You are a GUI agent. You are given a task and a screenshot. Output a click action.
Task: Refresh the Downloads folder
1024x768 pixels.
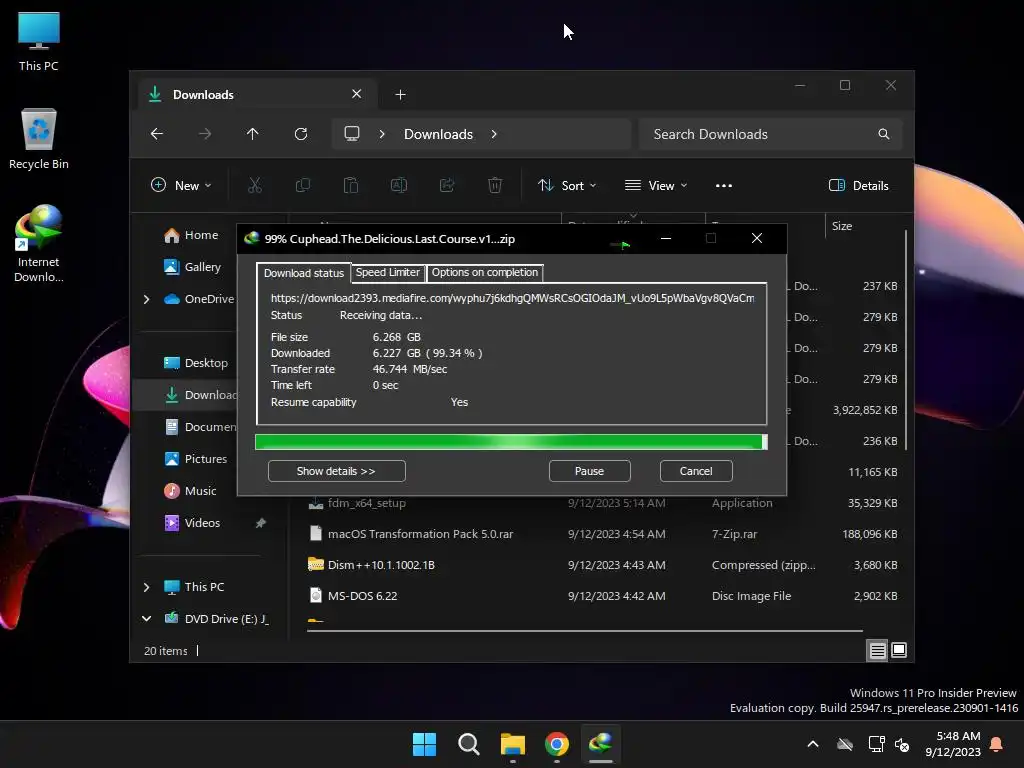[x=301, y=134]
